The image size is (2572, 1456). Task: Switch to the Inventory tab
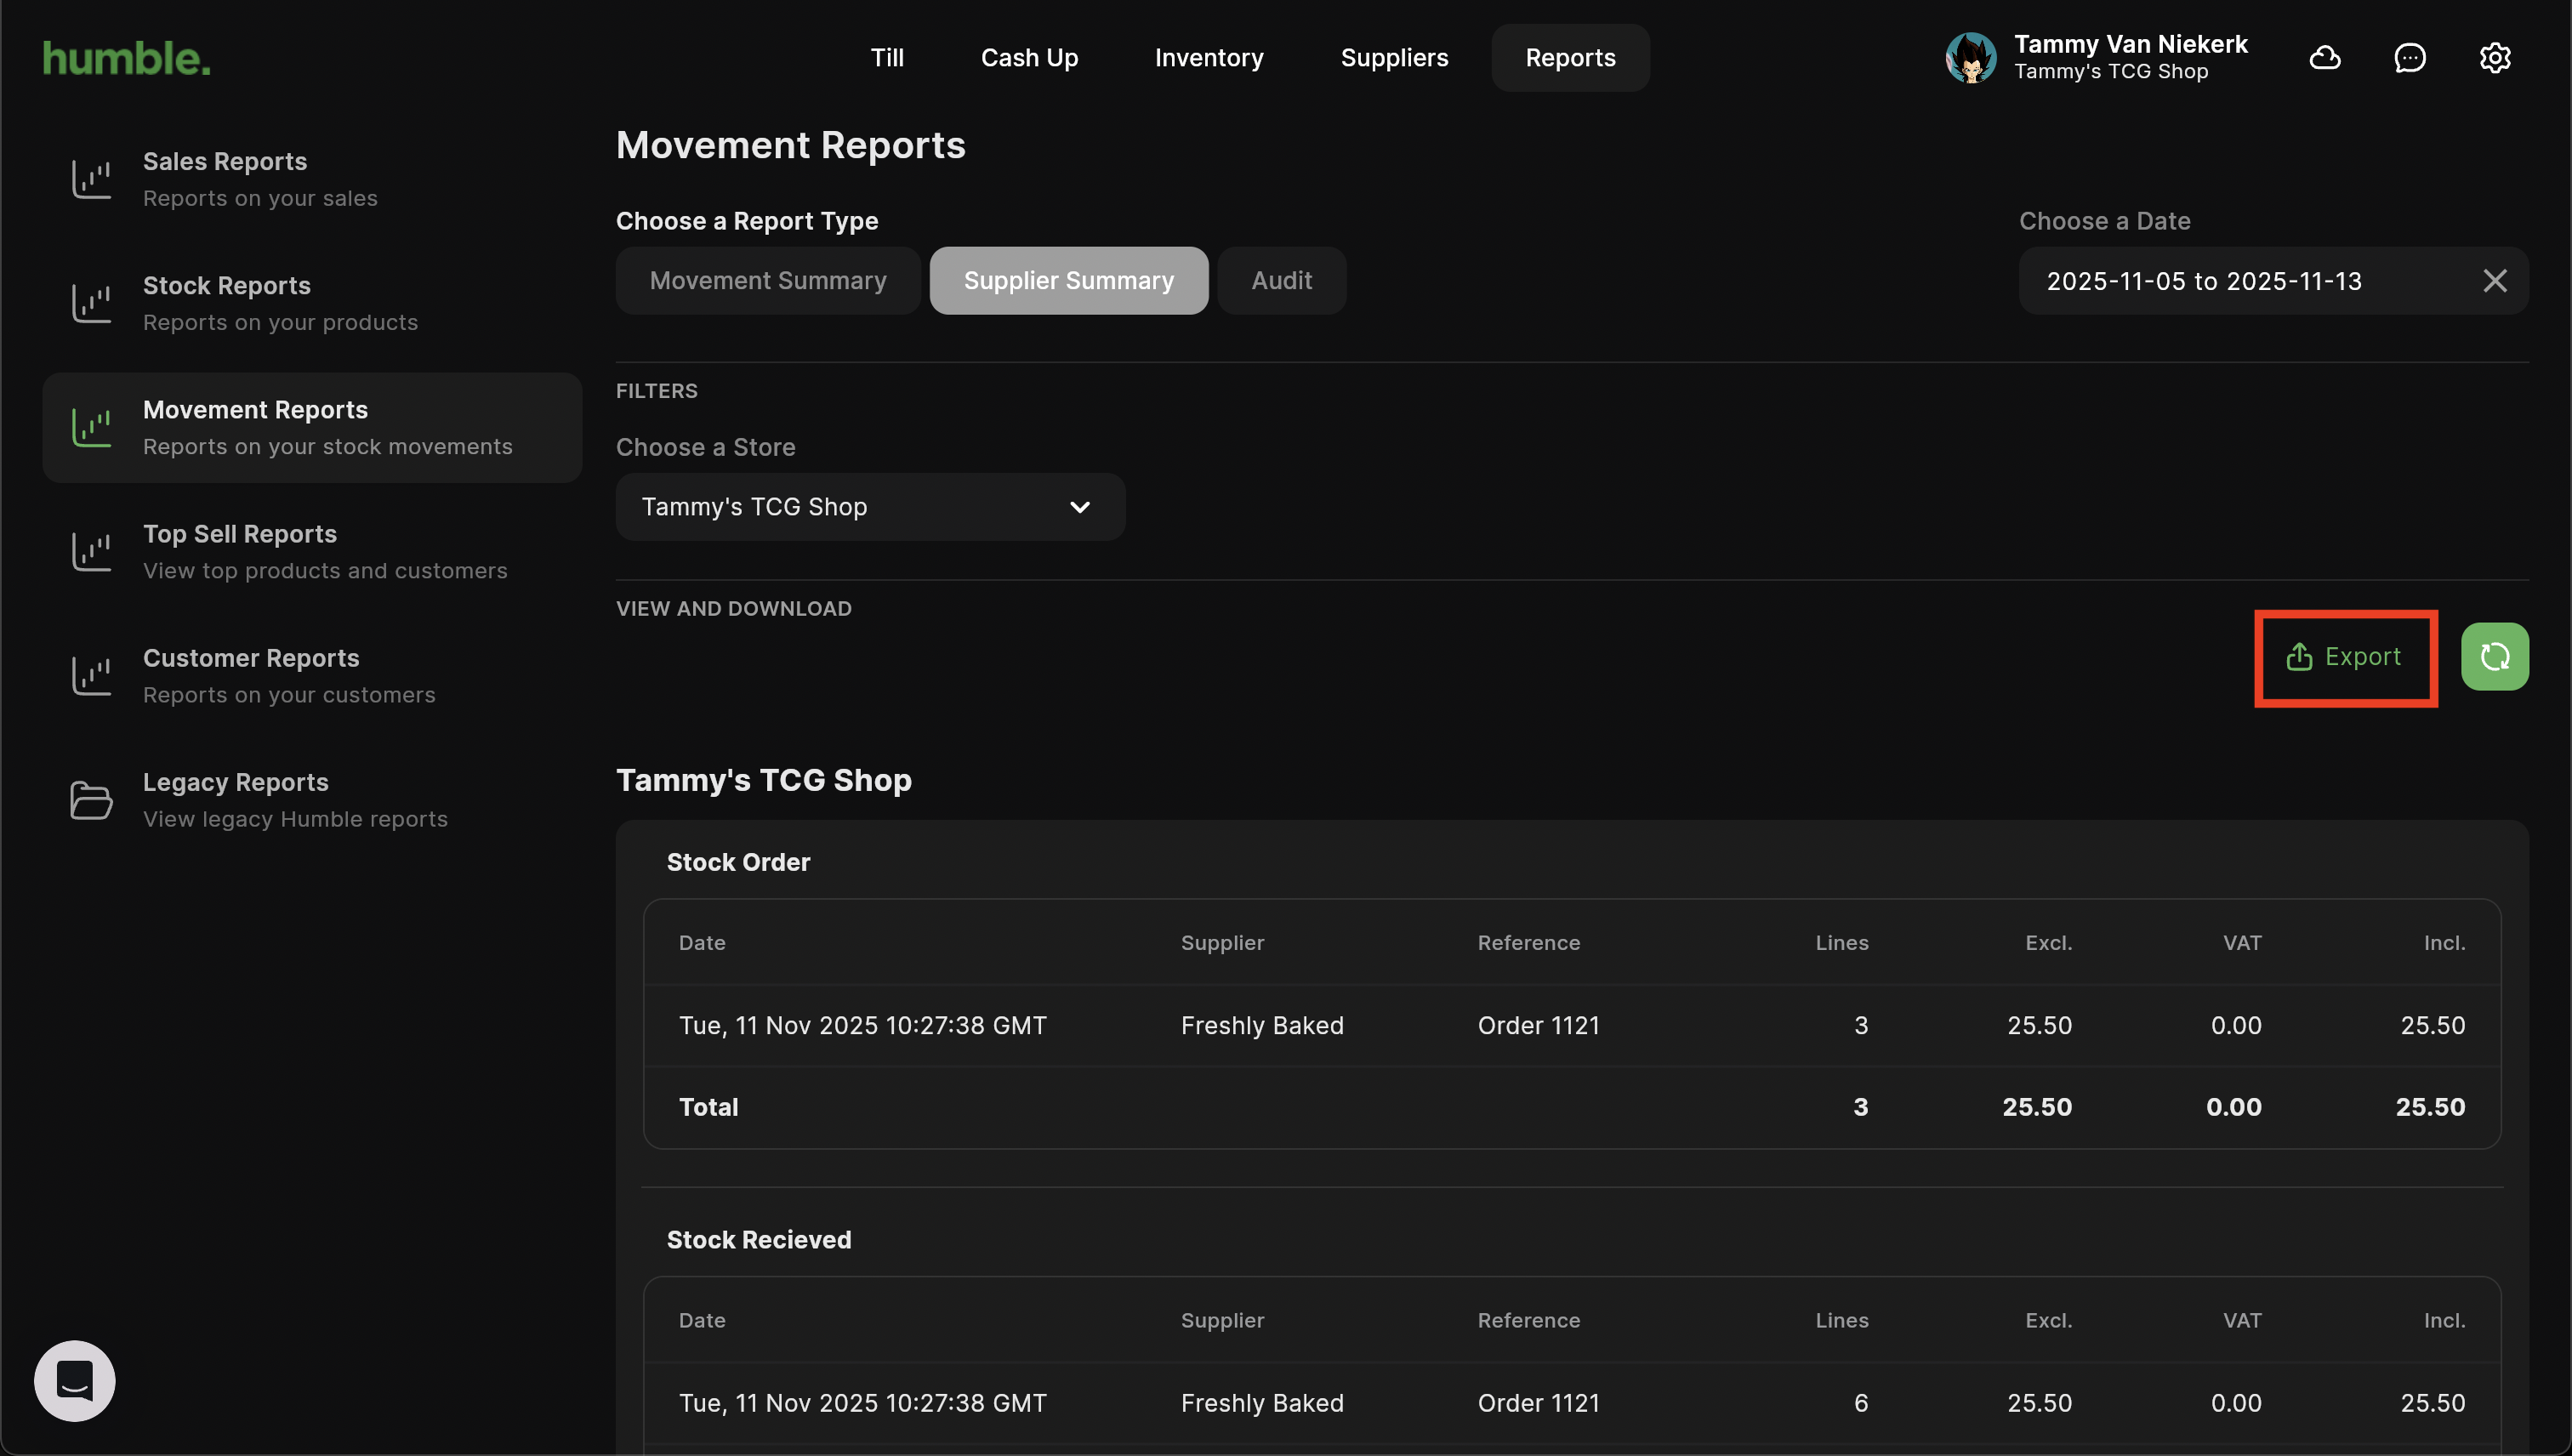(x=1209, y=58)
